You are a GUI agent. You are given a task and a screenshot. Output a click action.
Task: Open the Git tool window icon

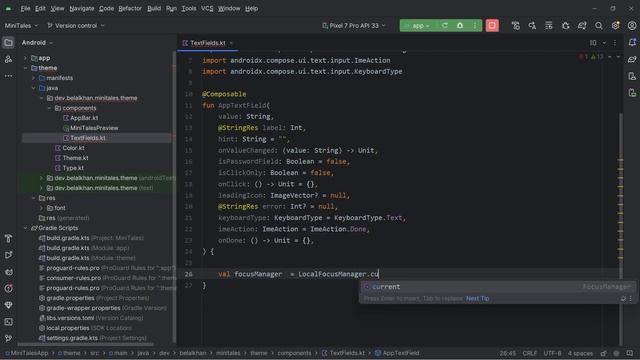tap(8, 338)
